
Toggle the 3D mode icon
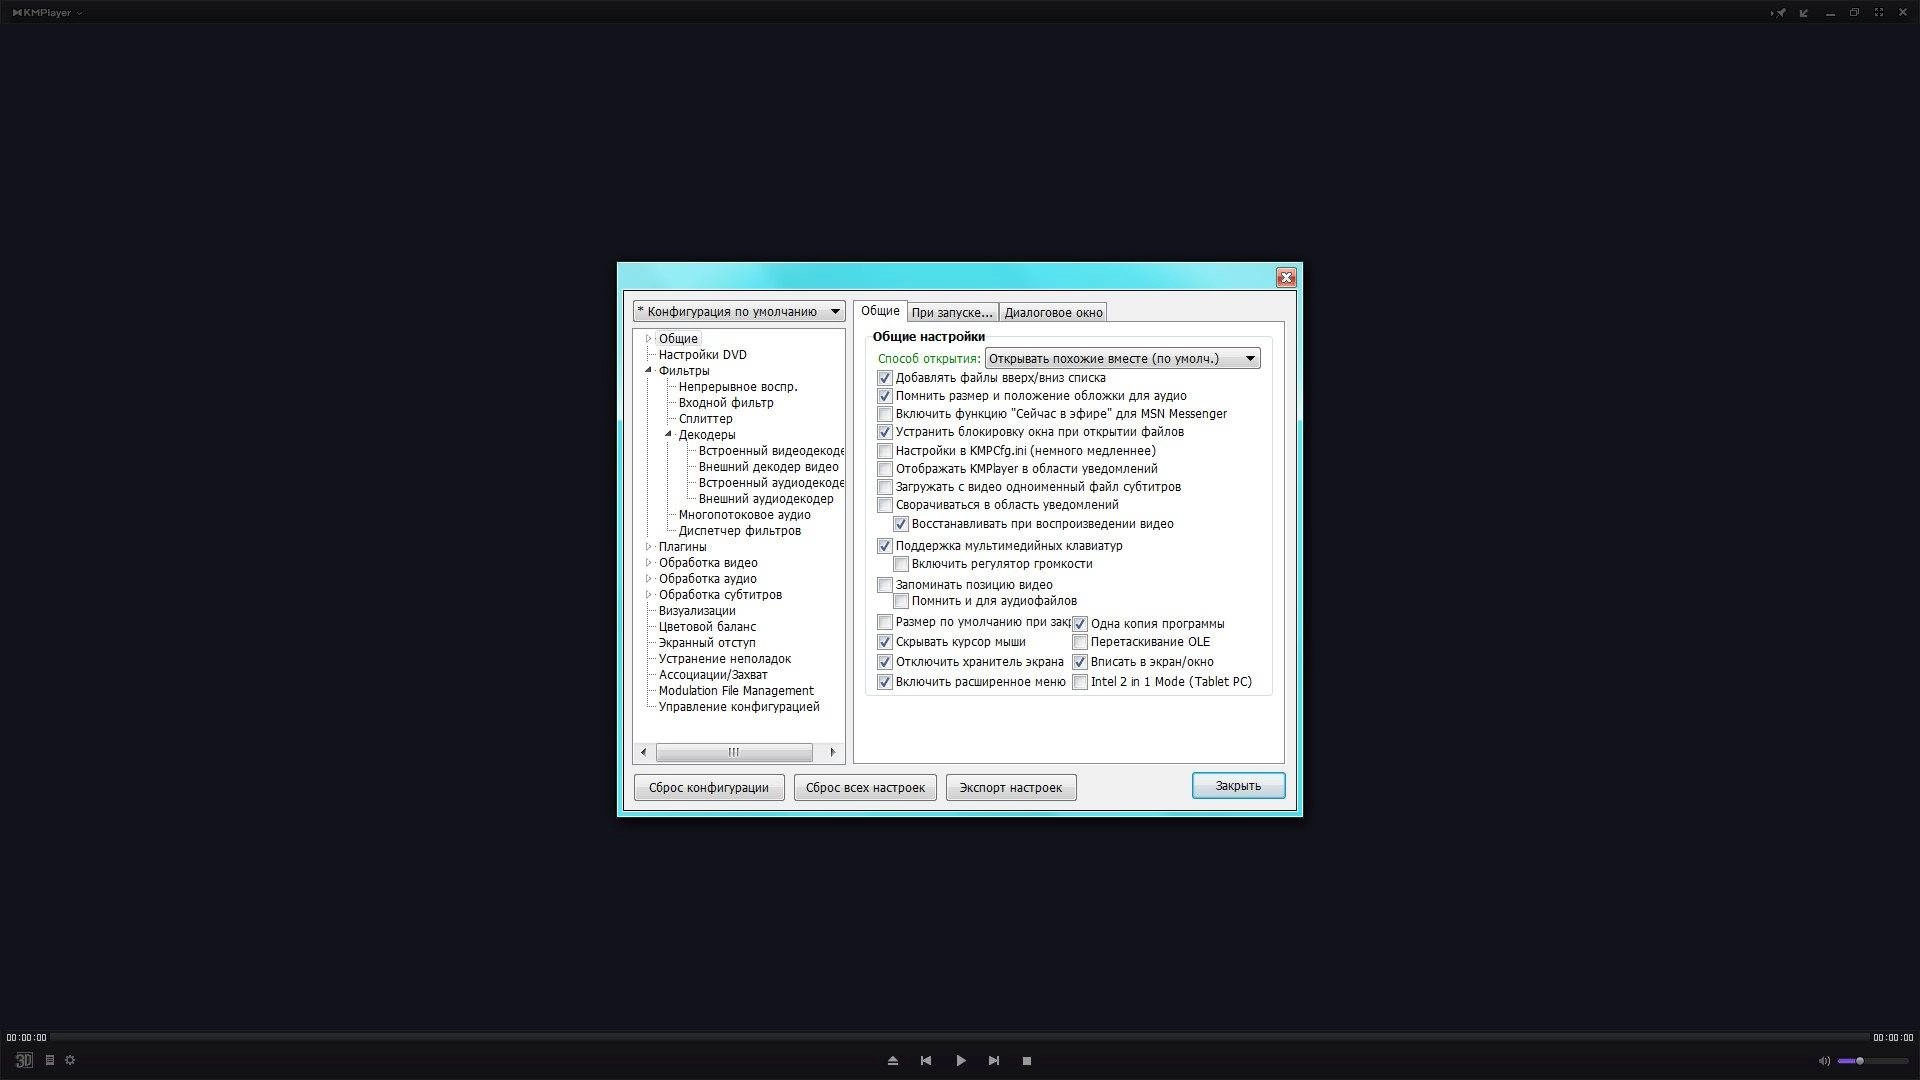(24, 1060)
